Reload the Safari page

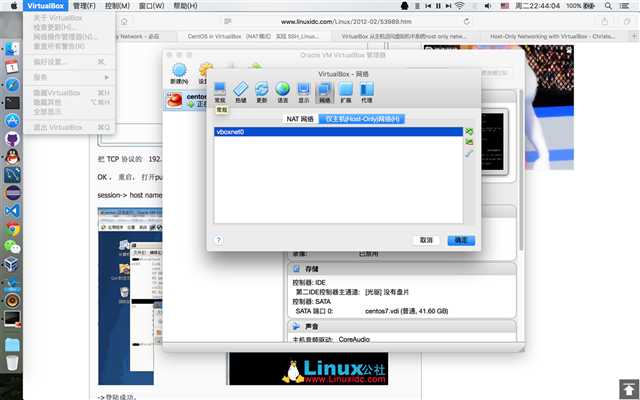tap(467, 21)
